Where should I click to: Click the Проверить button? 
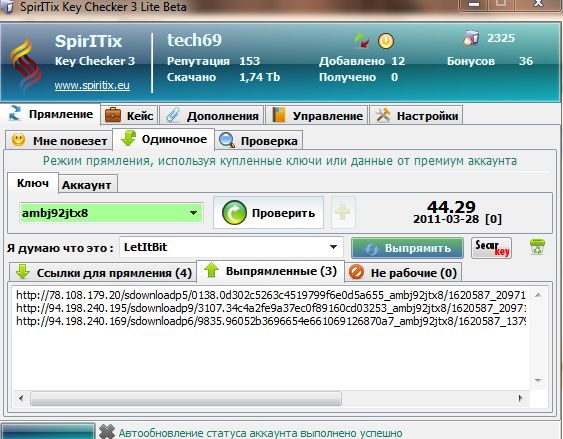tap(268, 213)
